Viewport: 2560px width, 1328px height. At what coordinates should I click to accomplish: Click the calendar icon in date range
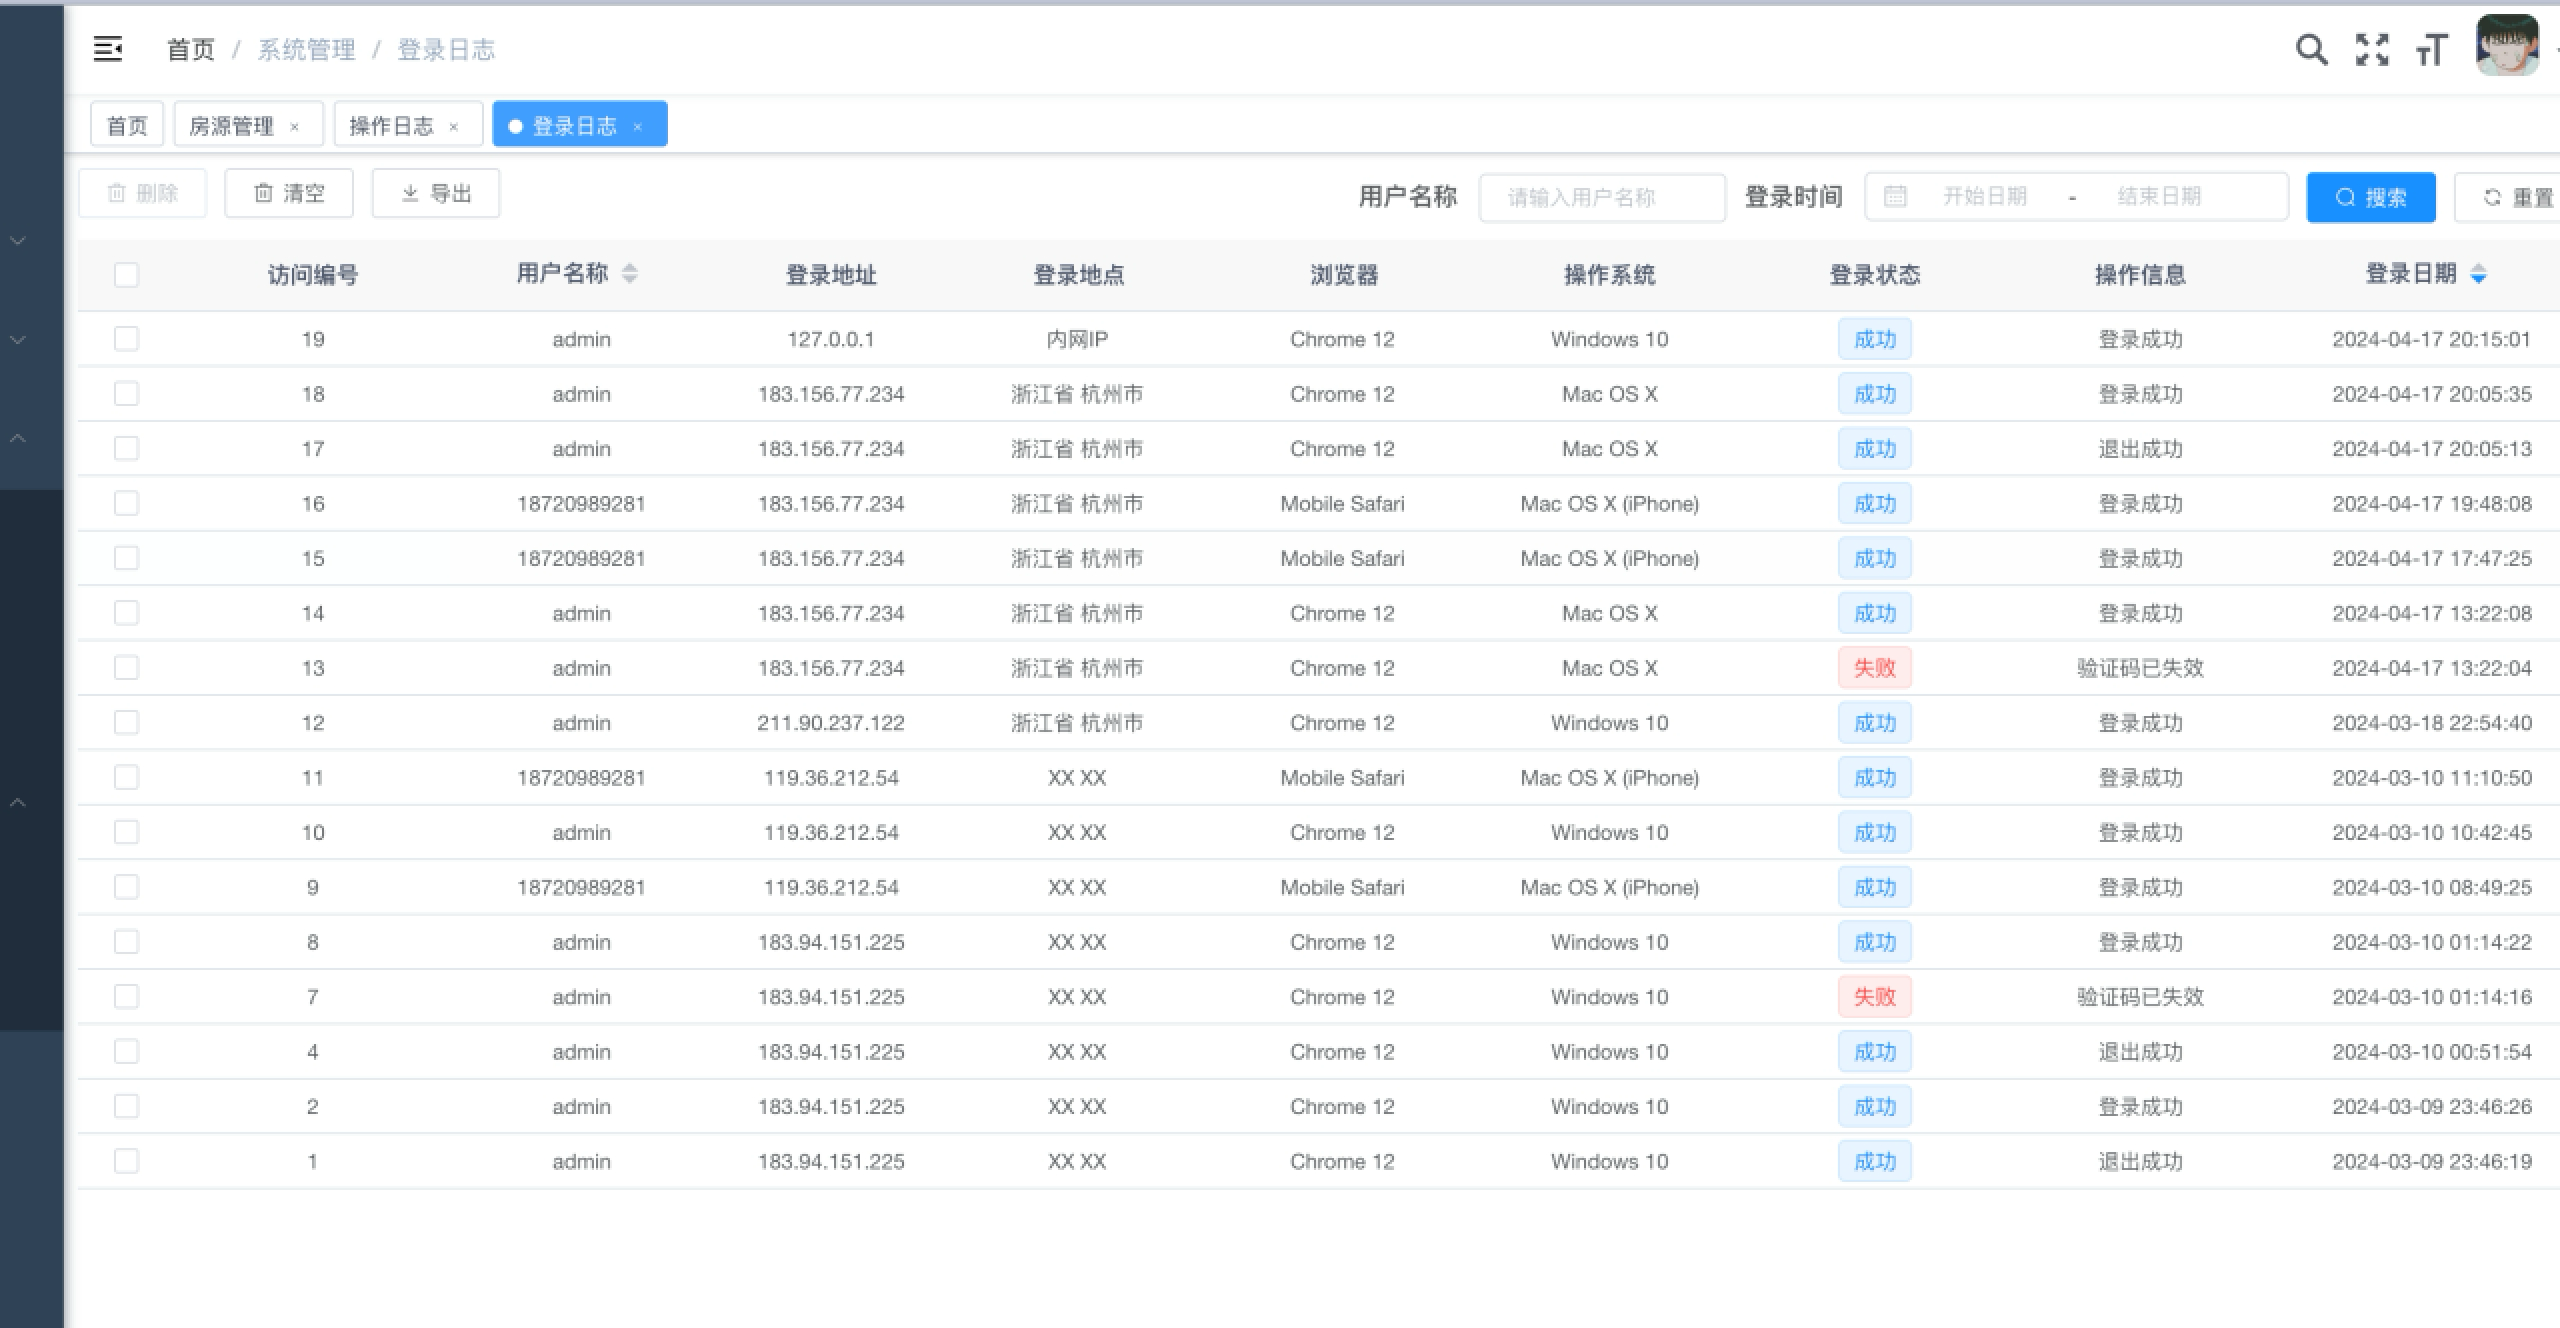tap(1895, 196)
